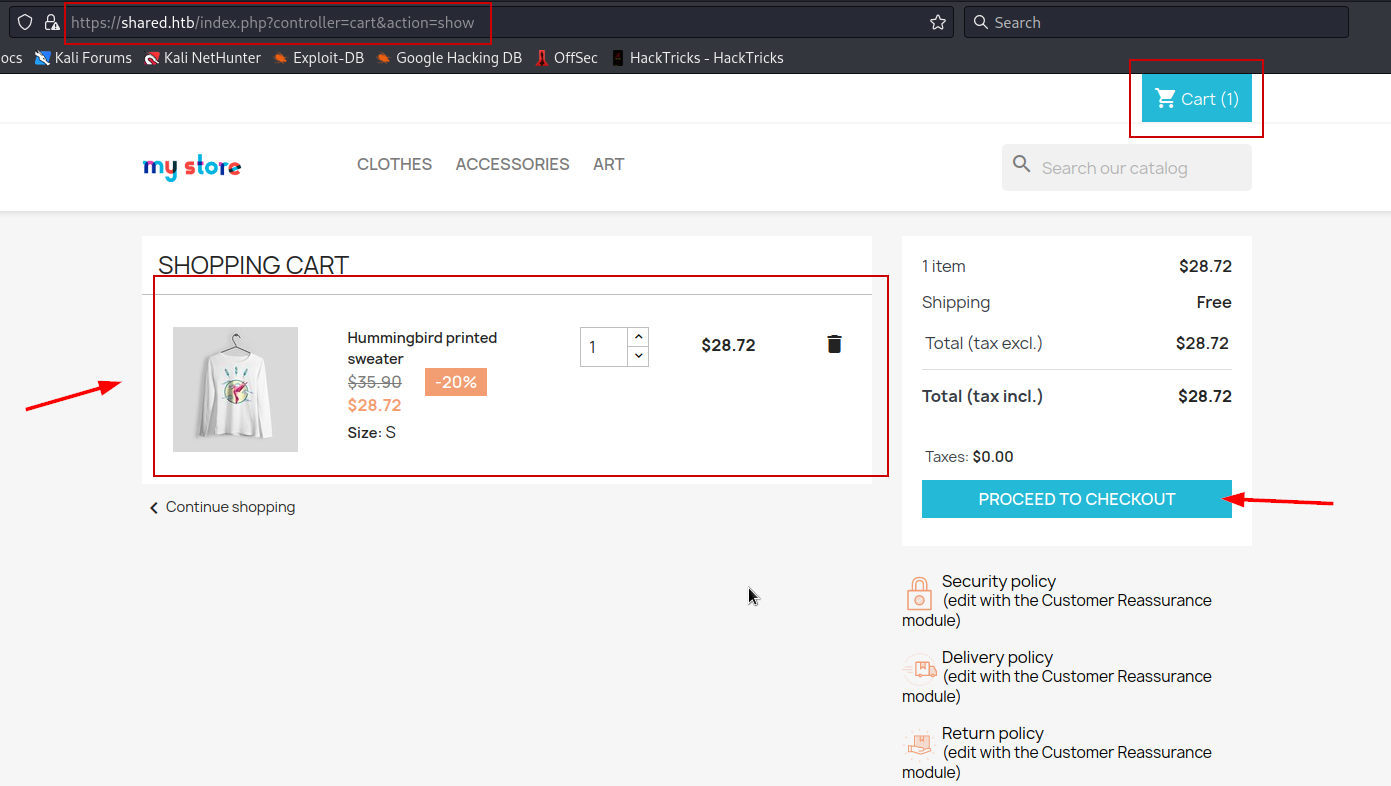
Task: Open the Exploit-DB bookmark
Action: pos(318,58)
